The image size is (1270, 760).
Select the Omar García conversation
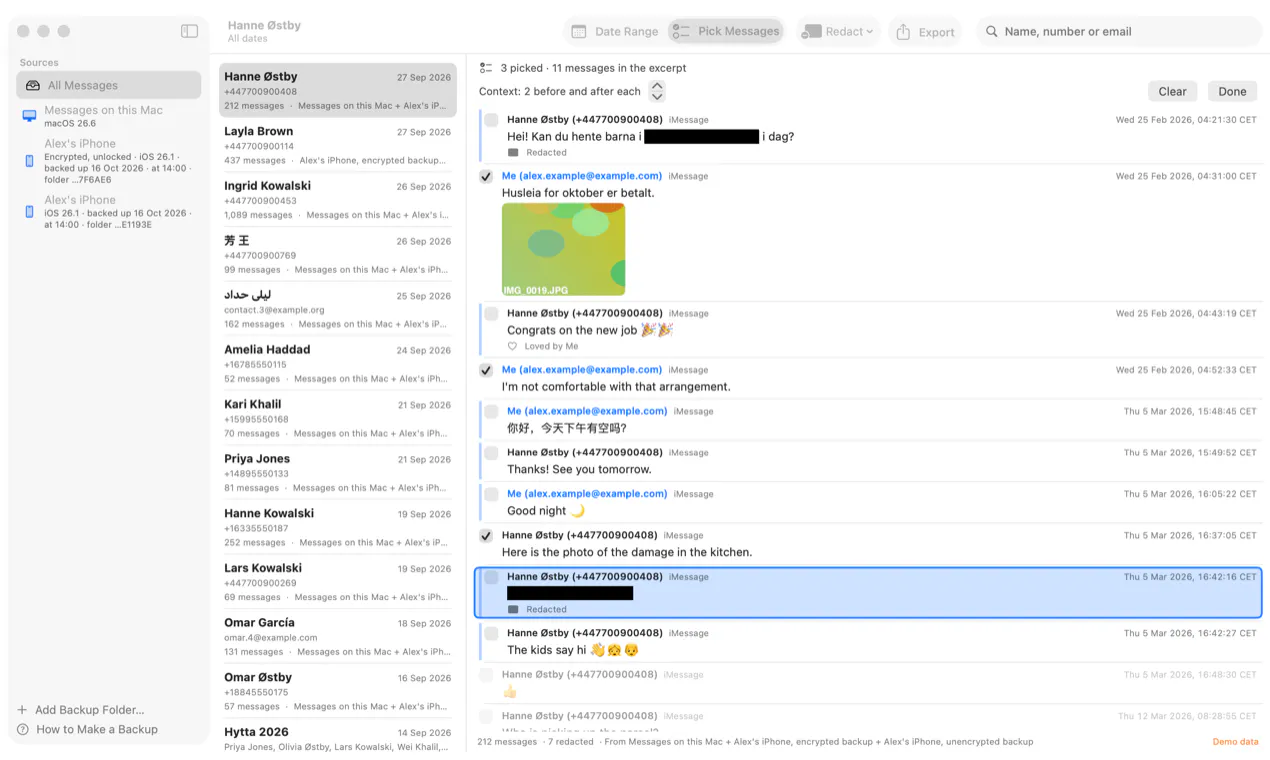337,637
